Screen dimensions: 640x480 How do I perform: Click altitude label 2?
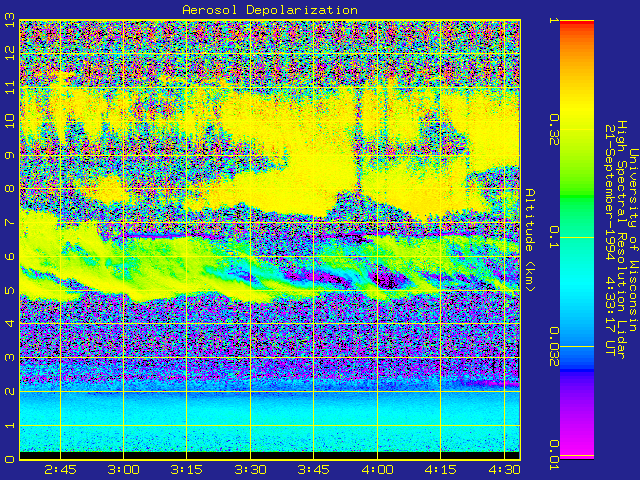point(10,391)
